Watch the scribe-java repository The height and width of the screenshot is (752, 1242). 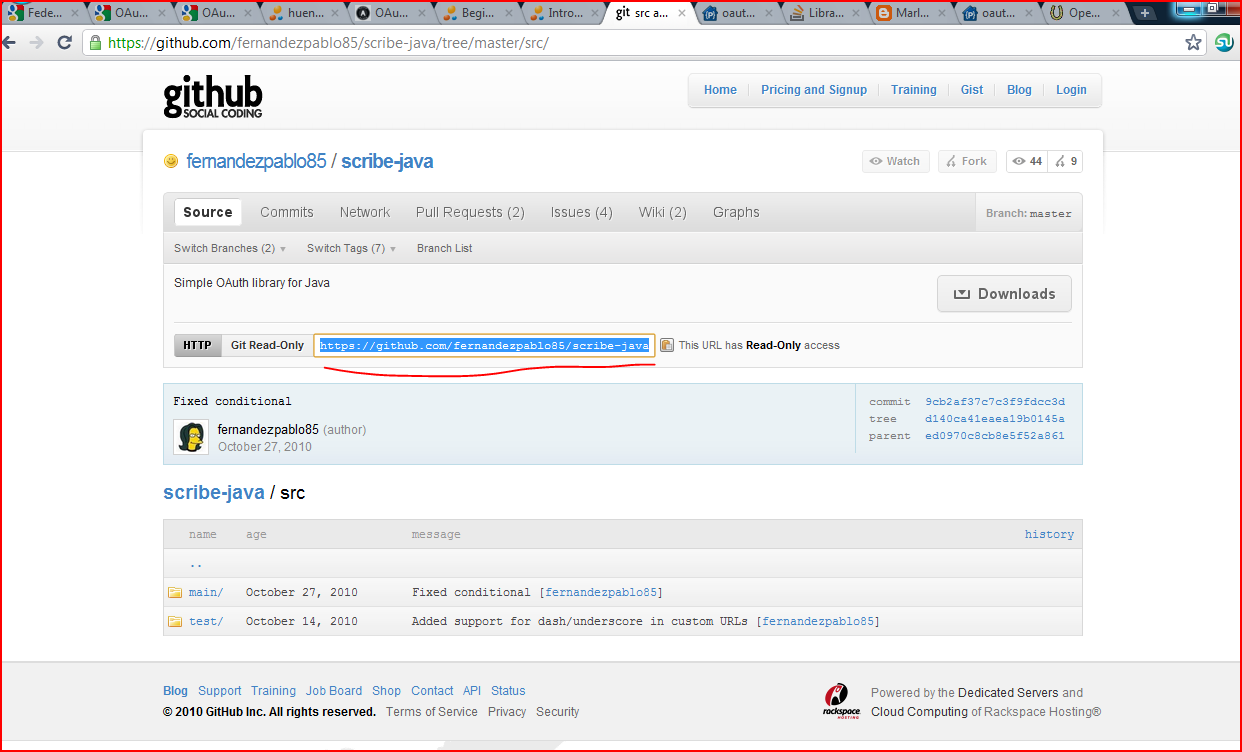point(895,161)
